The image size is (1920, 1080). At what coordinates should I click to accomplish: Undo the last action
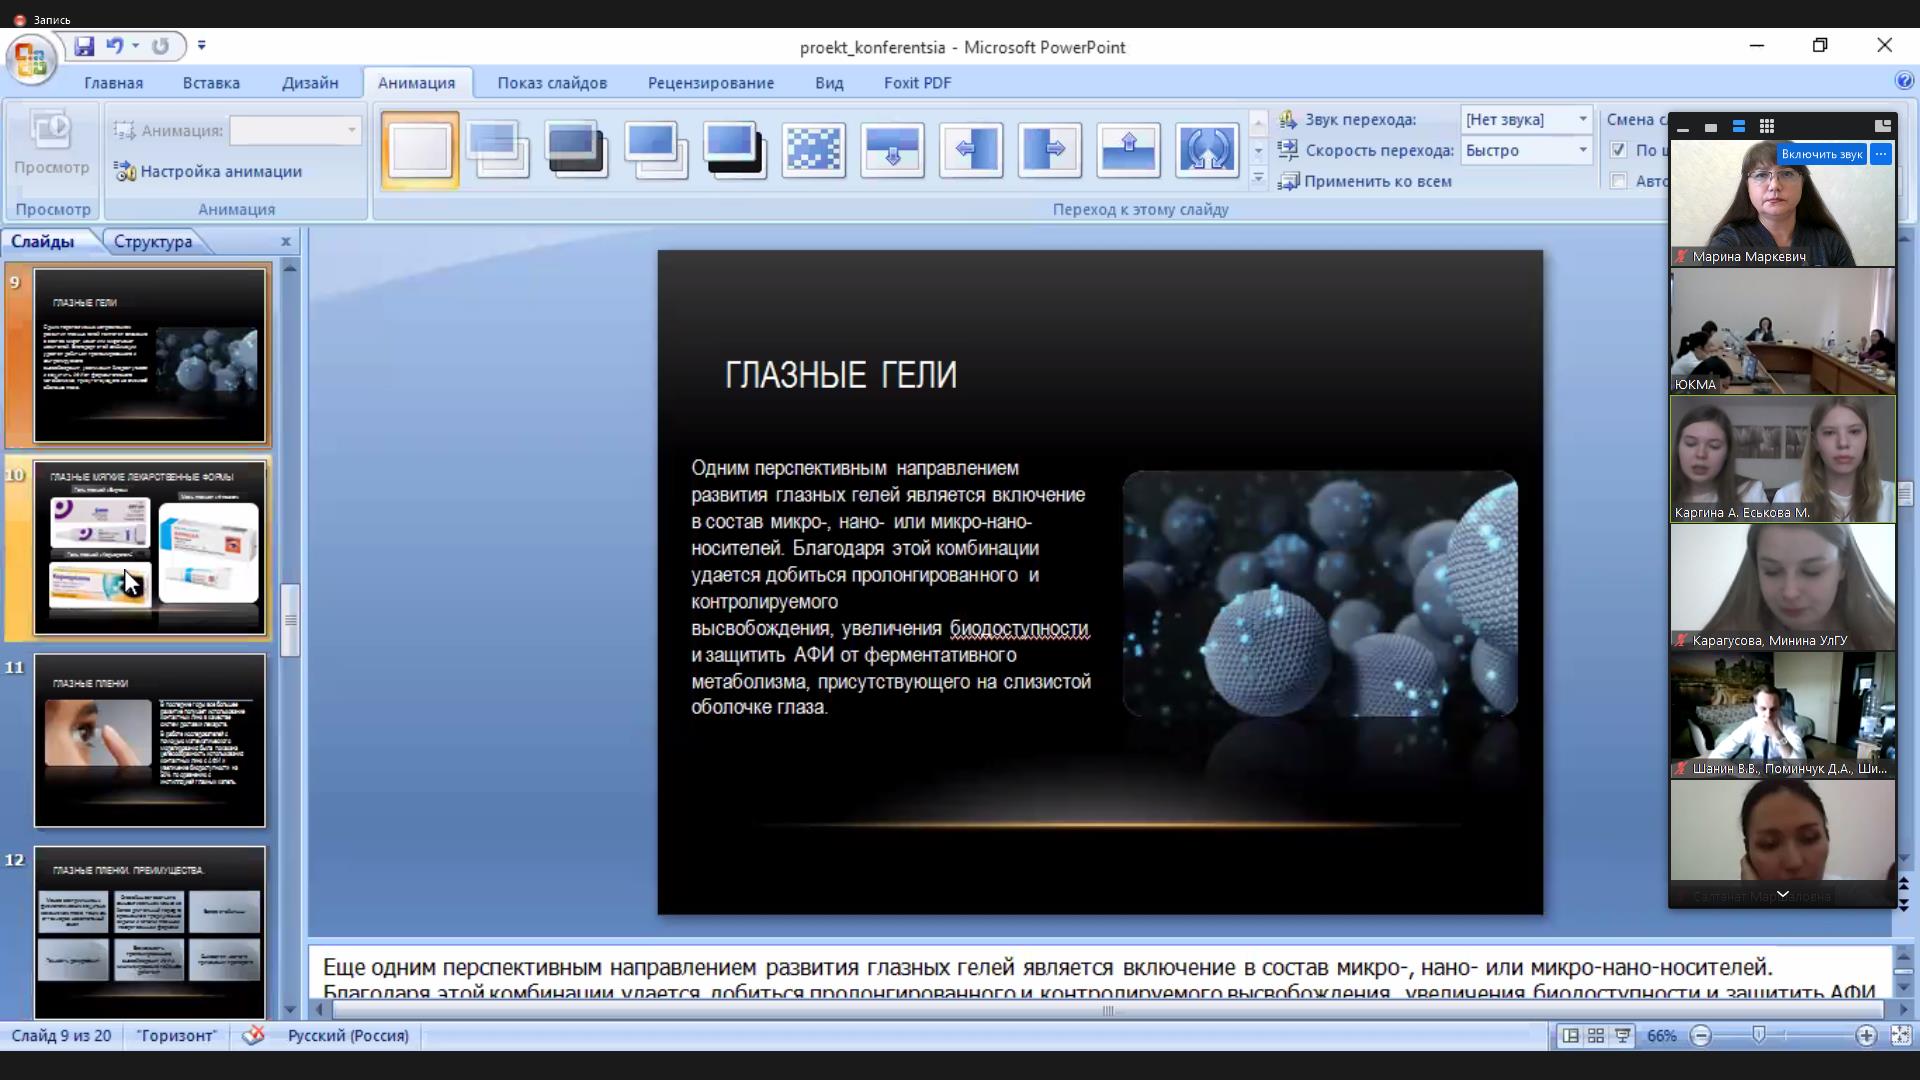(x=115, y=46)
